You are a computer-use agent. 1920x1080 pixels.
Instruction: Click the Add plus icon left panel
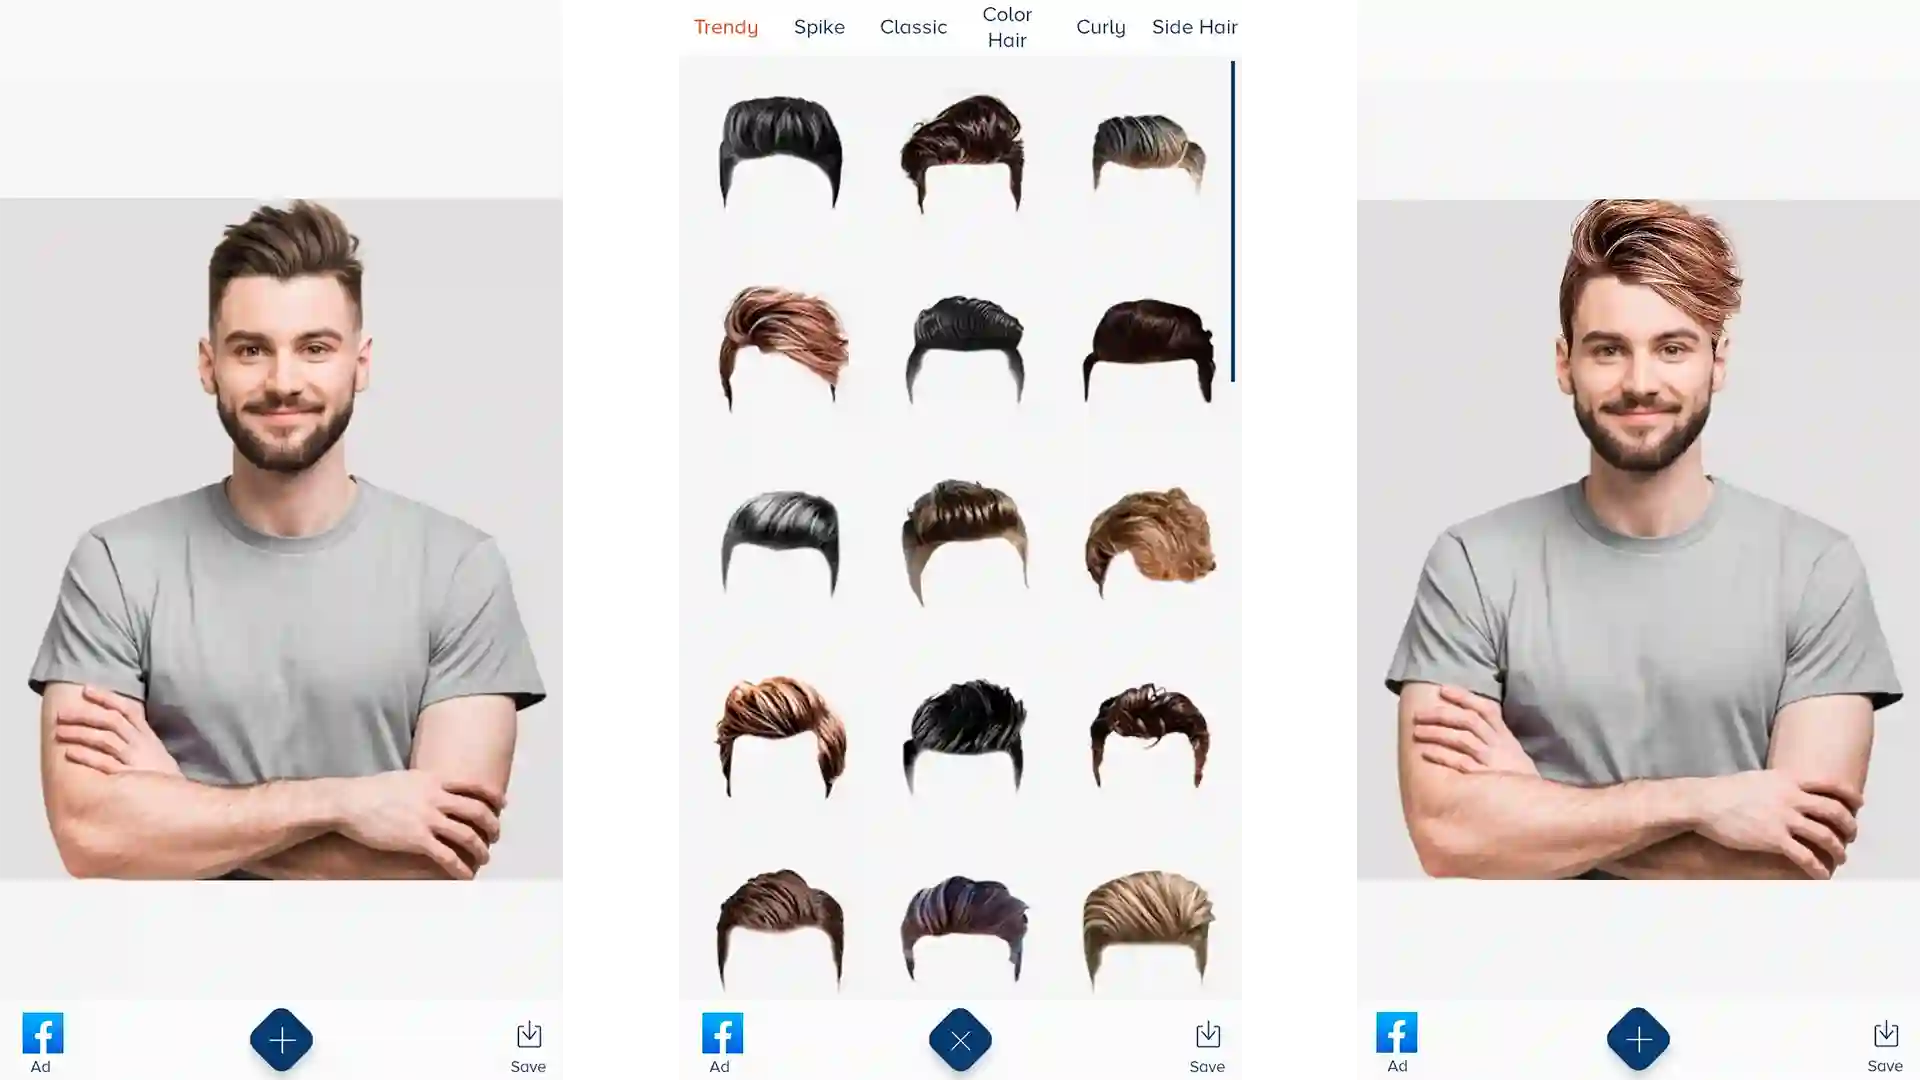(282, 1039)
